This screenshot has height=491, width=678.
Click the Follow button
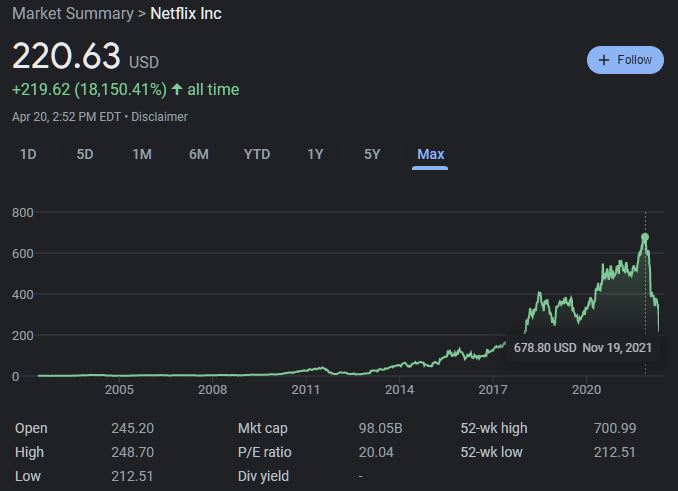pos(625,60)
